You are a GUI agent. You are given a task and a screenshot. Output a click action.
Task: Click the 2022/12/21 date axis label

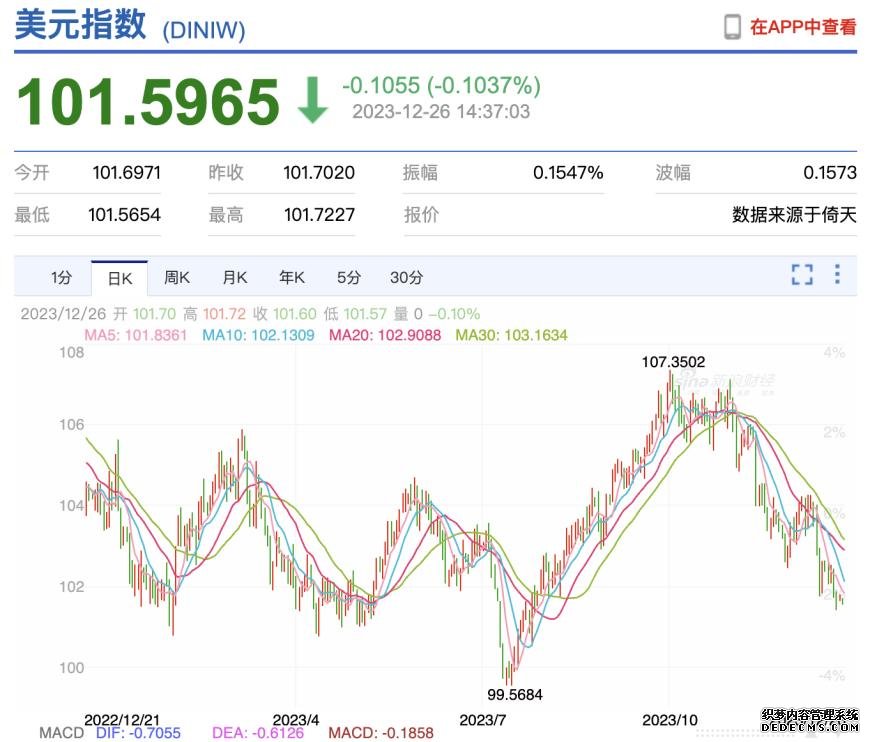[x=122, y=720]
